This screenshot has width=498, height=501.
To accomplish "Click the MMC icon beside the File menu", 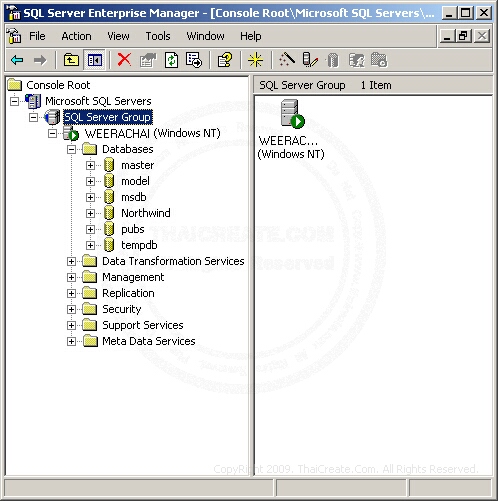I will tap(14, 36).
